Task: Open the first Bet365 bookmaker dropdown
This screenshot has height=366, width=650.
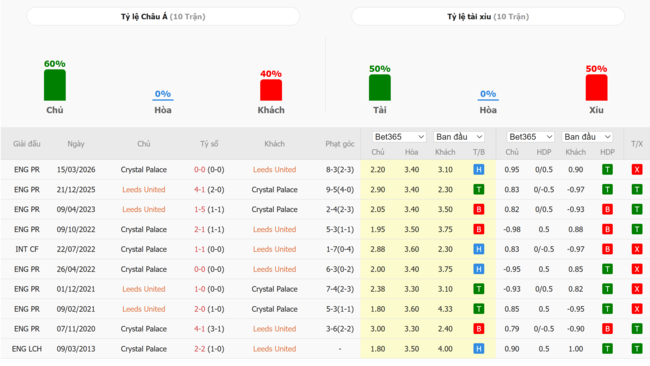Action: pos(399,137)
